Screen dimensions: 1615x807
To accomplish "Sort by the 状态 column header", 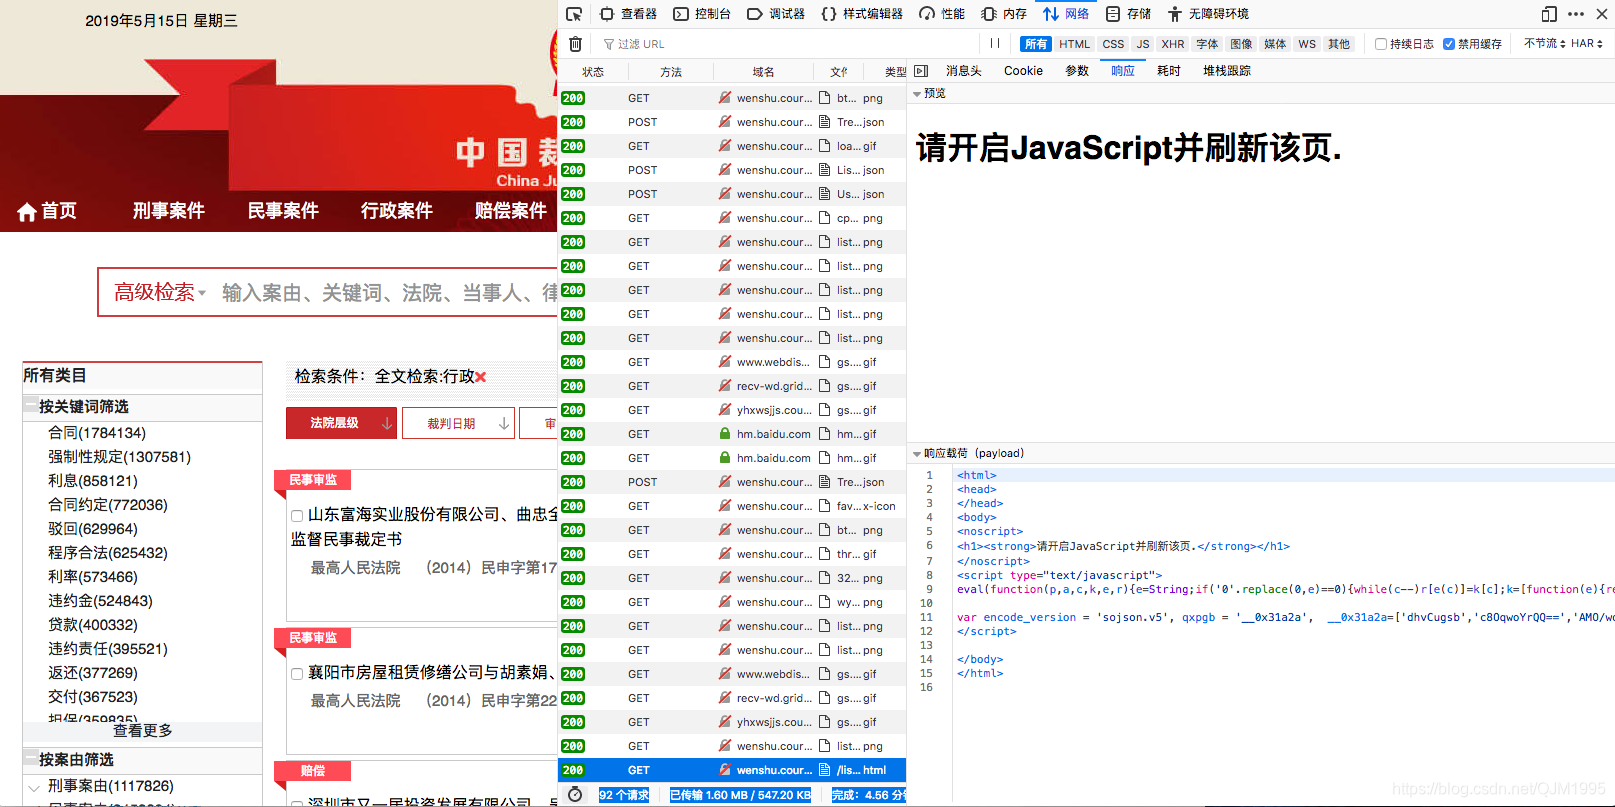I will [x=593, y=72].
